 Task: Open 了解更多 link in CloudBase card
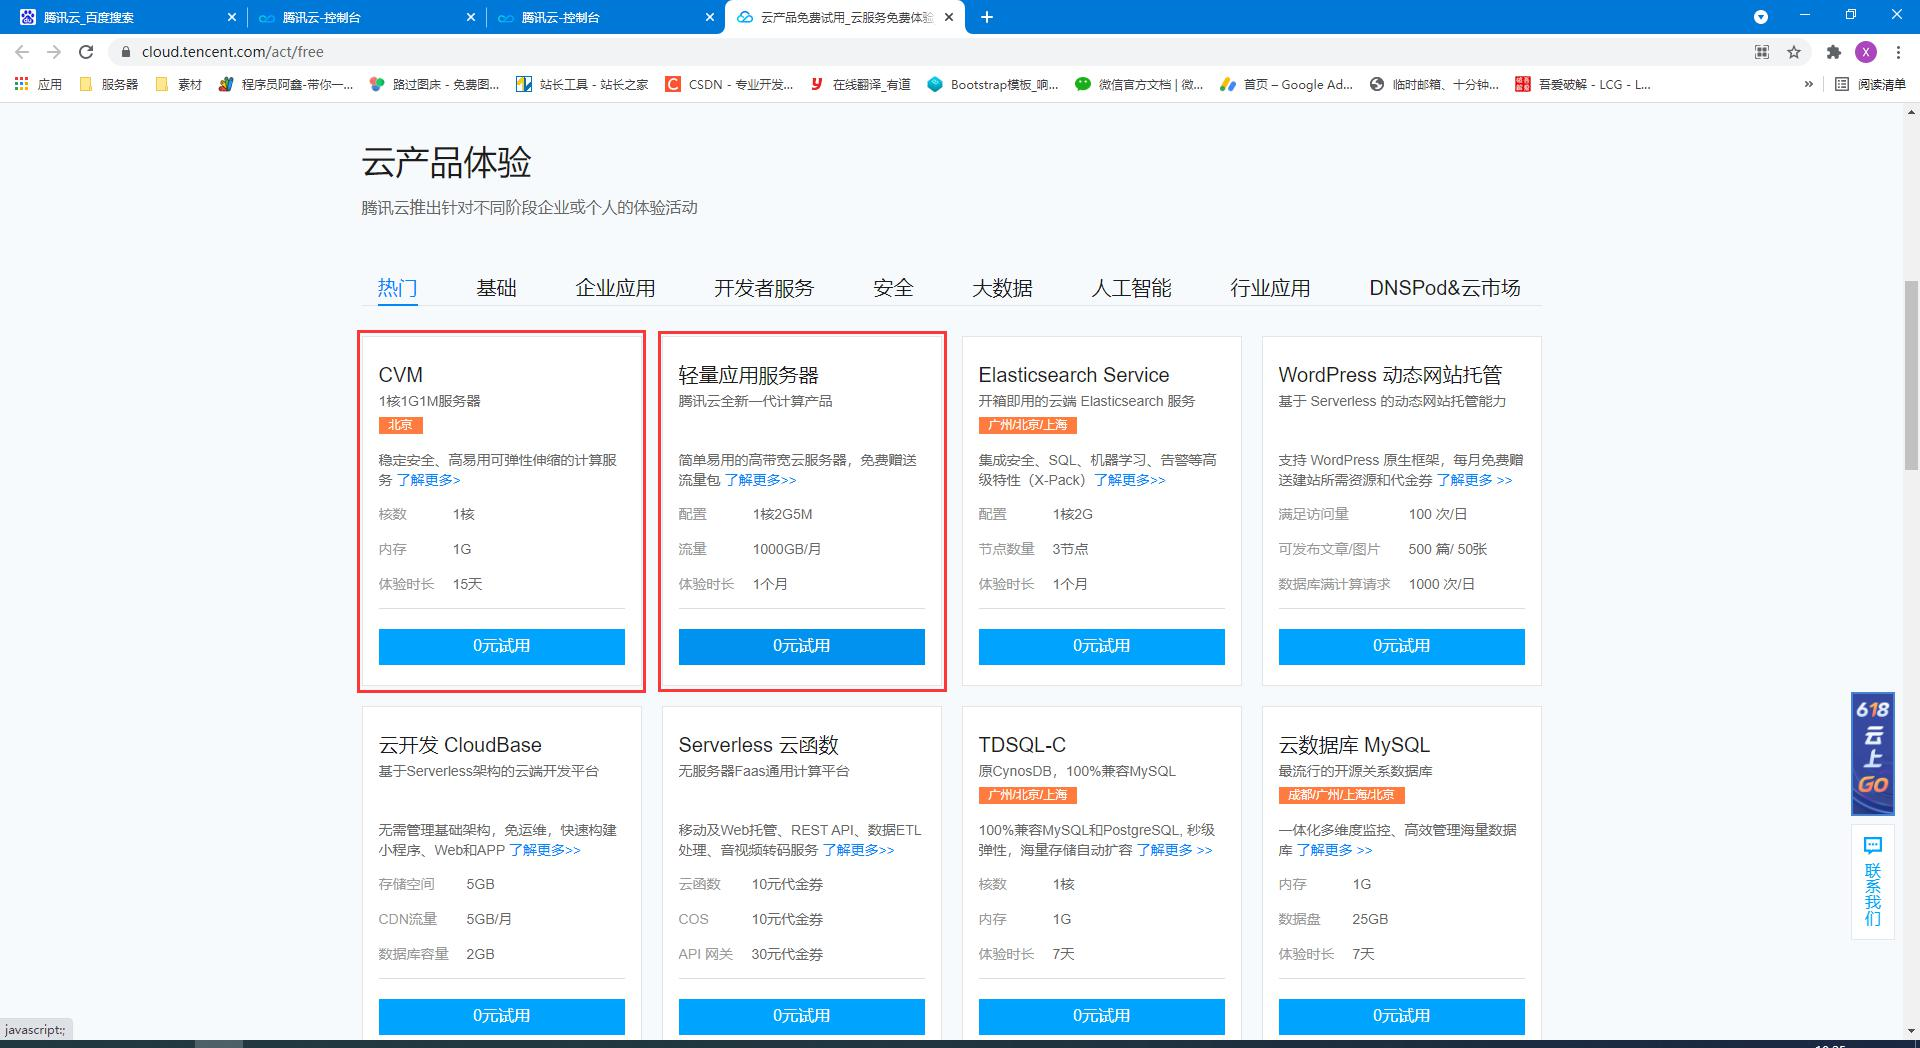(545, 850)
